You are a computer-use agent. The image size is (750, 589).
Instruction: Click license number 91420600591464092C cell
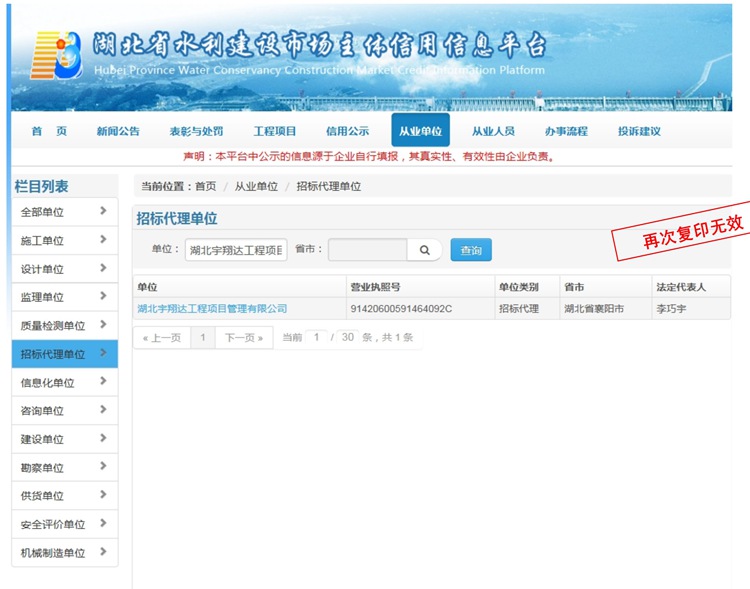click(x=420, y=309)
